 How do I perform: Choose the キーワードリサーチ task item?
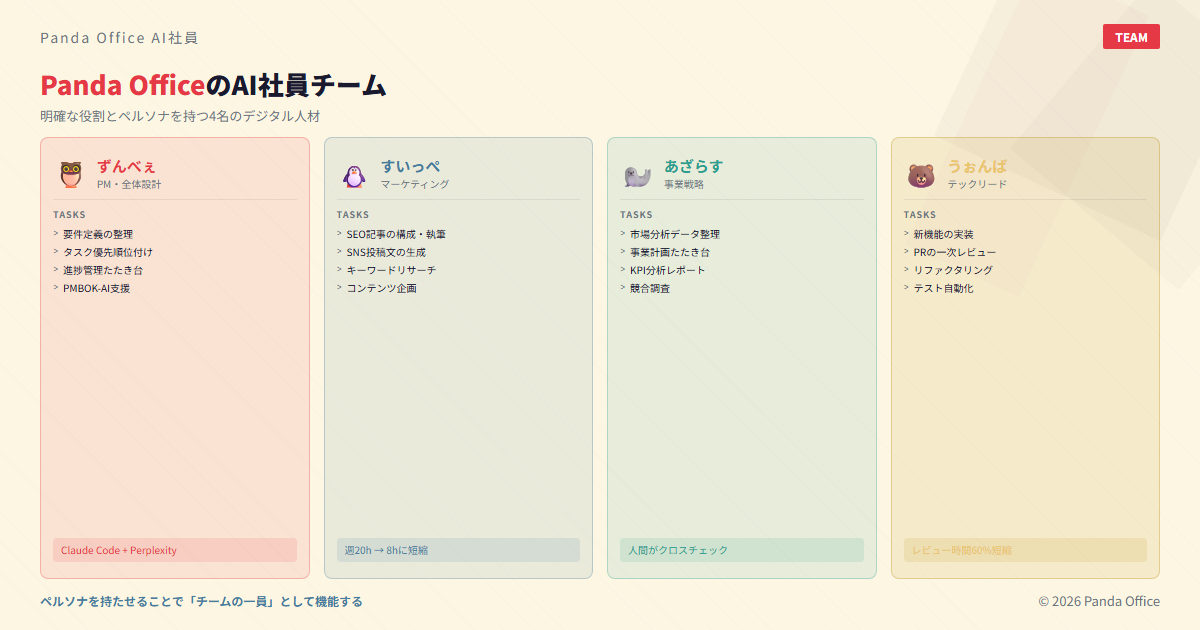point(391,270)
